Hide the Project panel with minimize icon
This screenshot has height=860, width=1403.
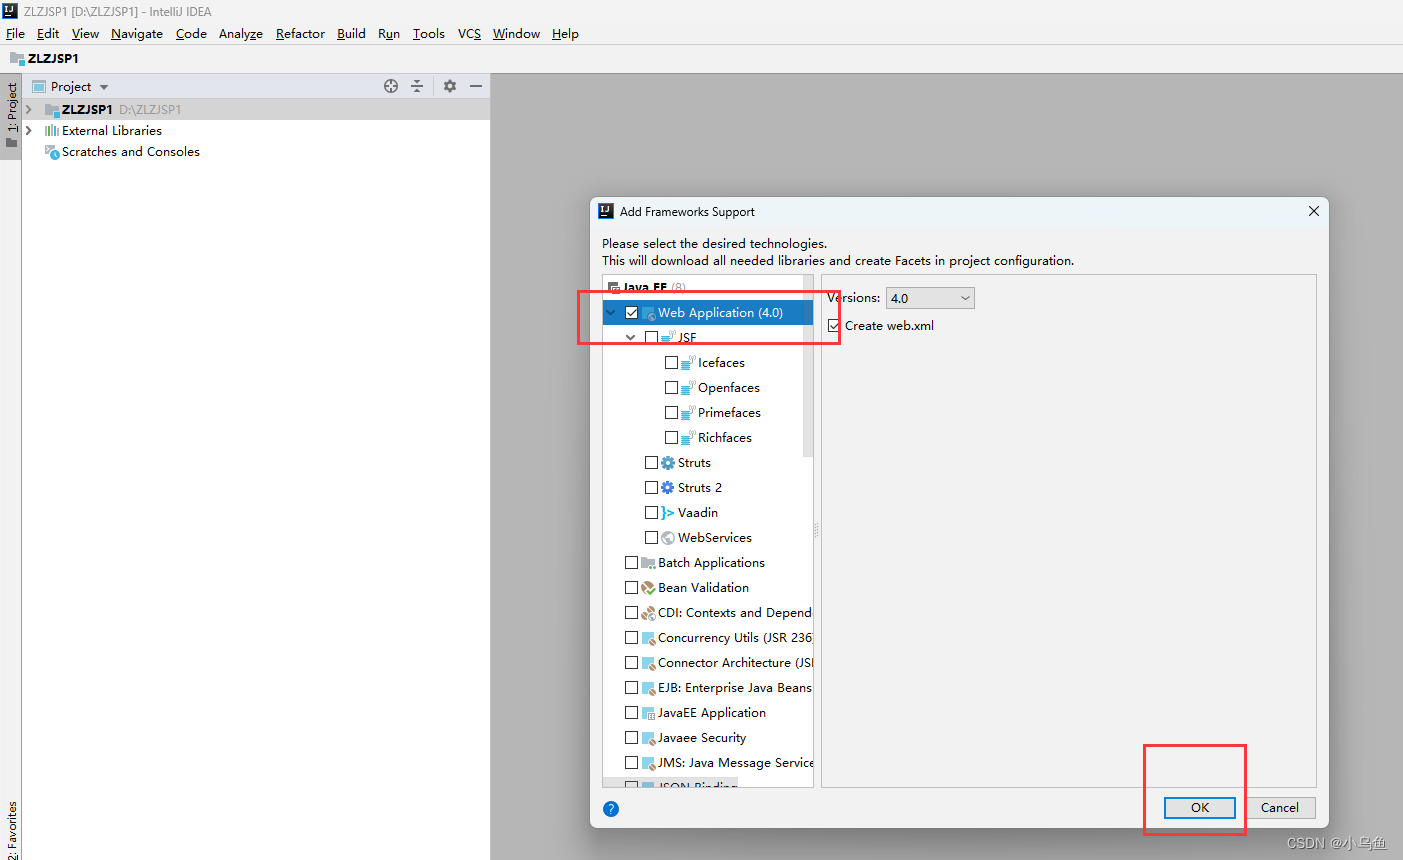click(476, 86)
